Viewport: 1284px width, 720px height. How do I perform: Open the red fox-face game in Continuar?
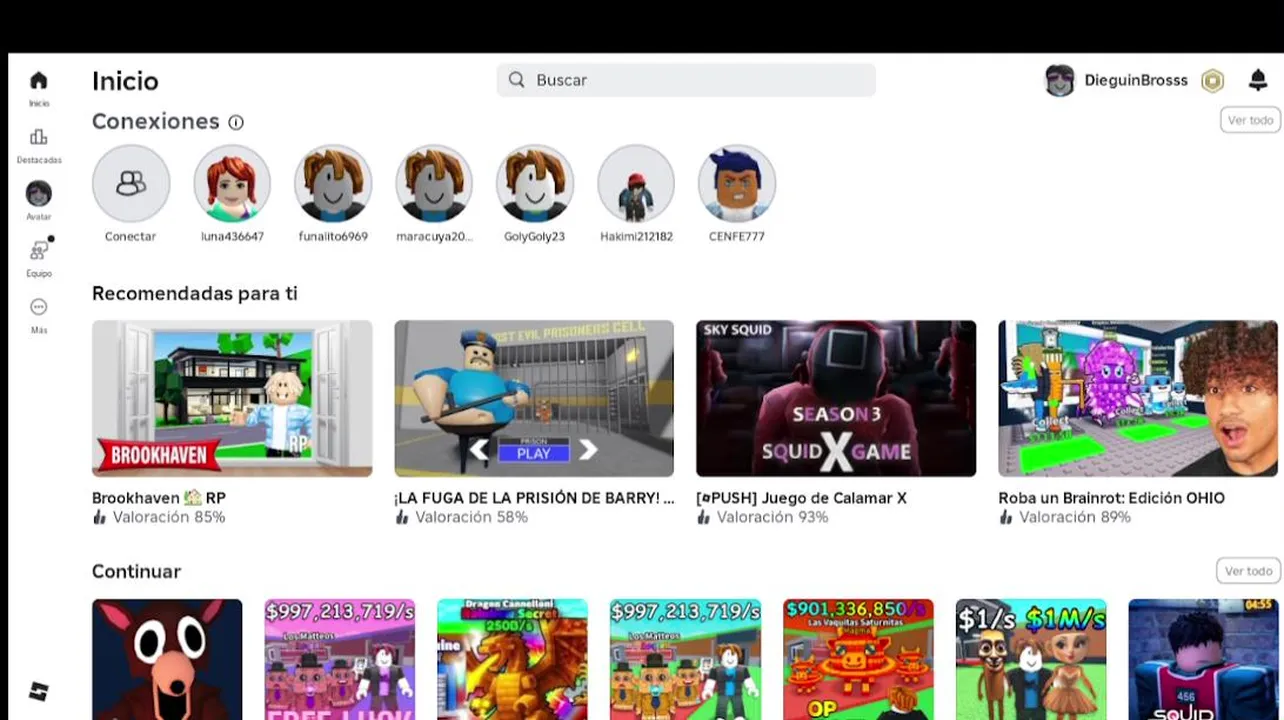[x=167, y=659]
